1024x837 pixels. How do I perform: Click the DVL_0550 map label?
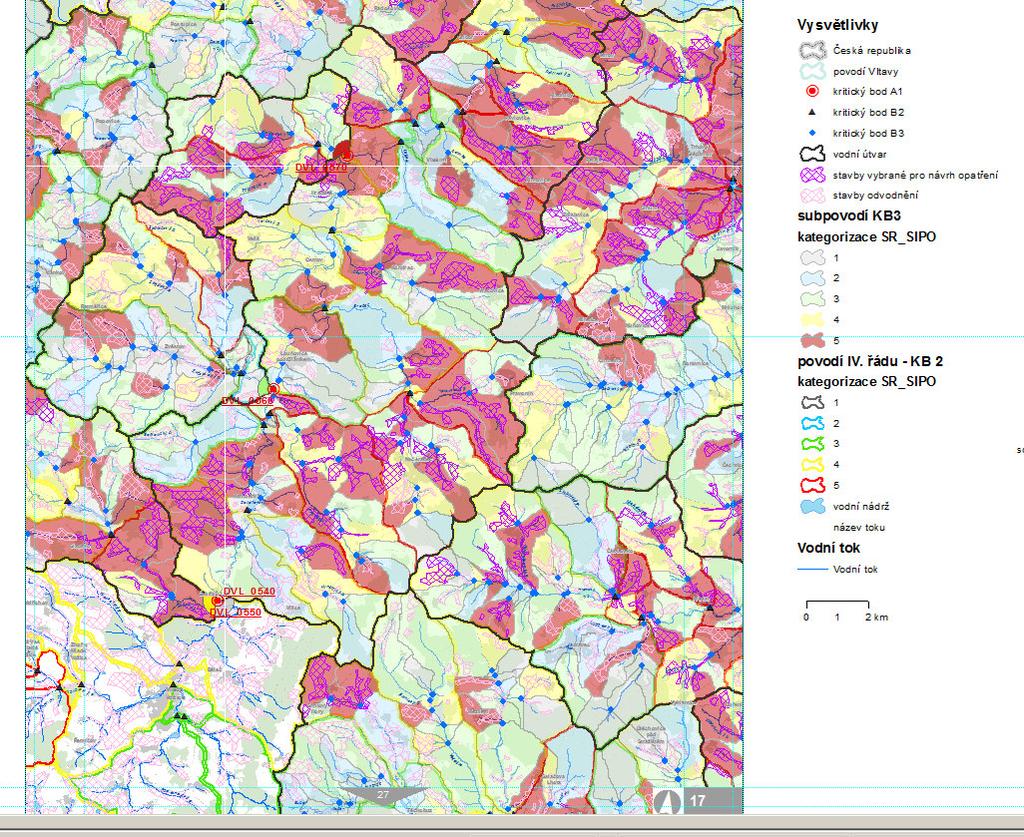pyautogui.click(x=235, y=612)
